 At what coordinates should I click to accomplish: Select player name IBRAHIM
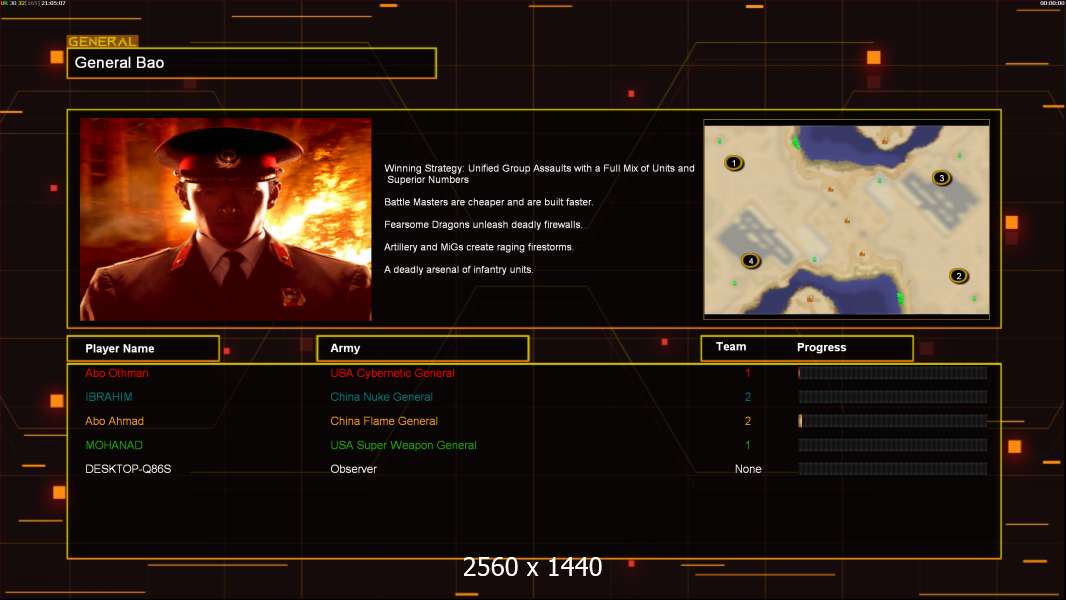point(109,397)
